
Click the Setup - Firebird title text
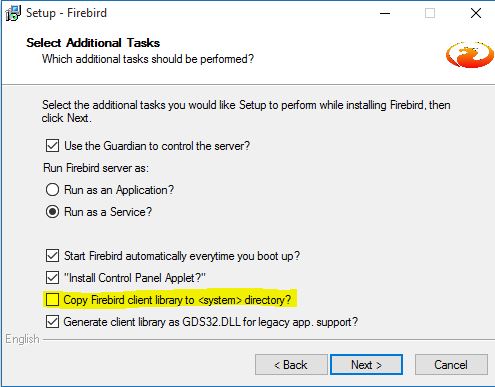(x=67, y=13)
